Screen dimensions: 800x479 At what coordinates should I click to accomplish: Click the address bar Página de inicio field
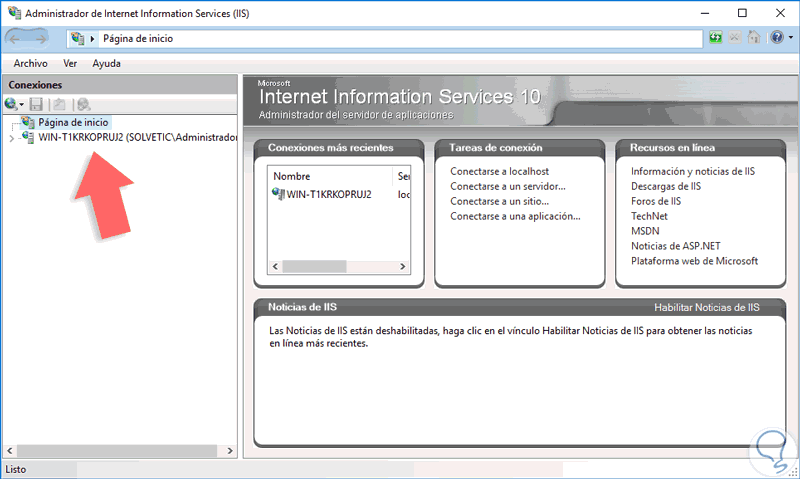click(x=385, y=38)
